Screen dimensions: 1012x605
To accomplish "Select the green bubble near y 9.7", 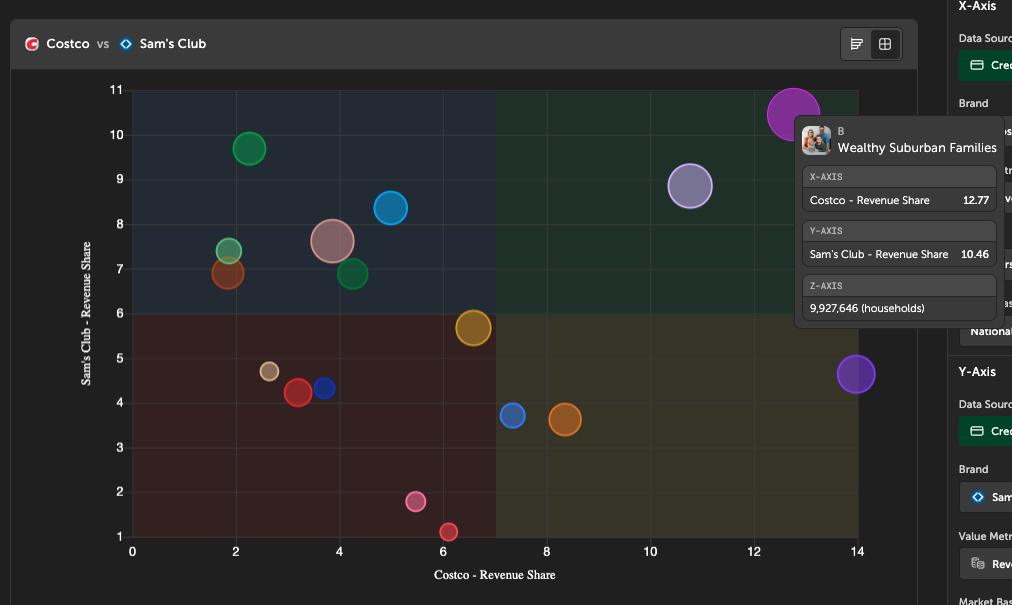I will coord(249,149).
